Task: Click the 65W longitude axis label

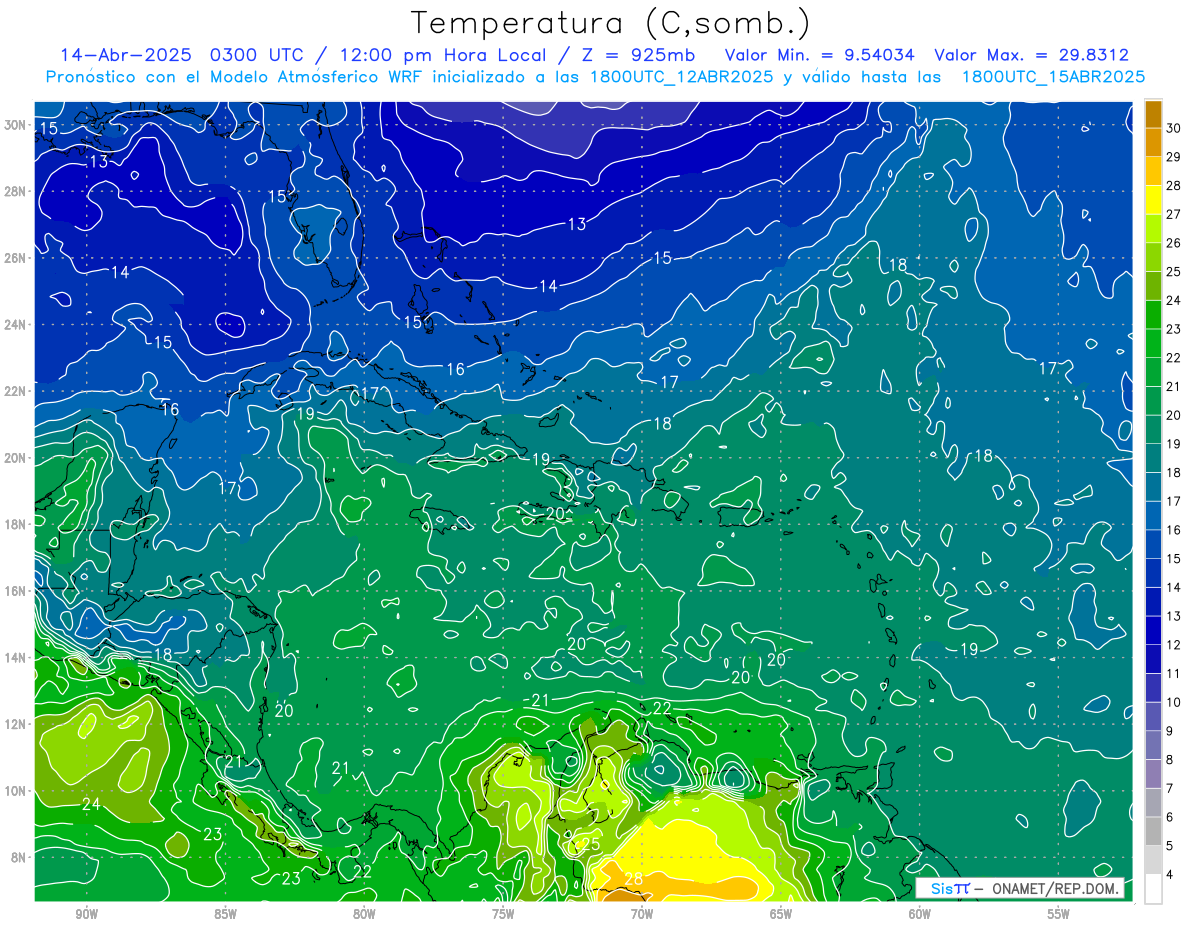Action: point(781,914)
